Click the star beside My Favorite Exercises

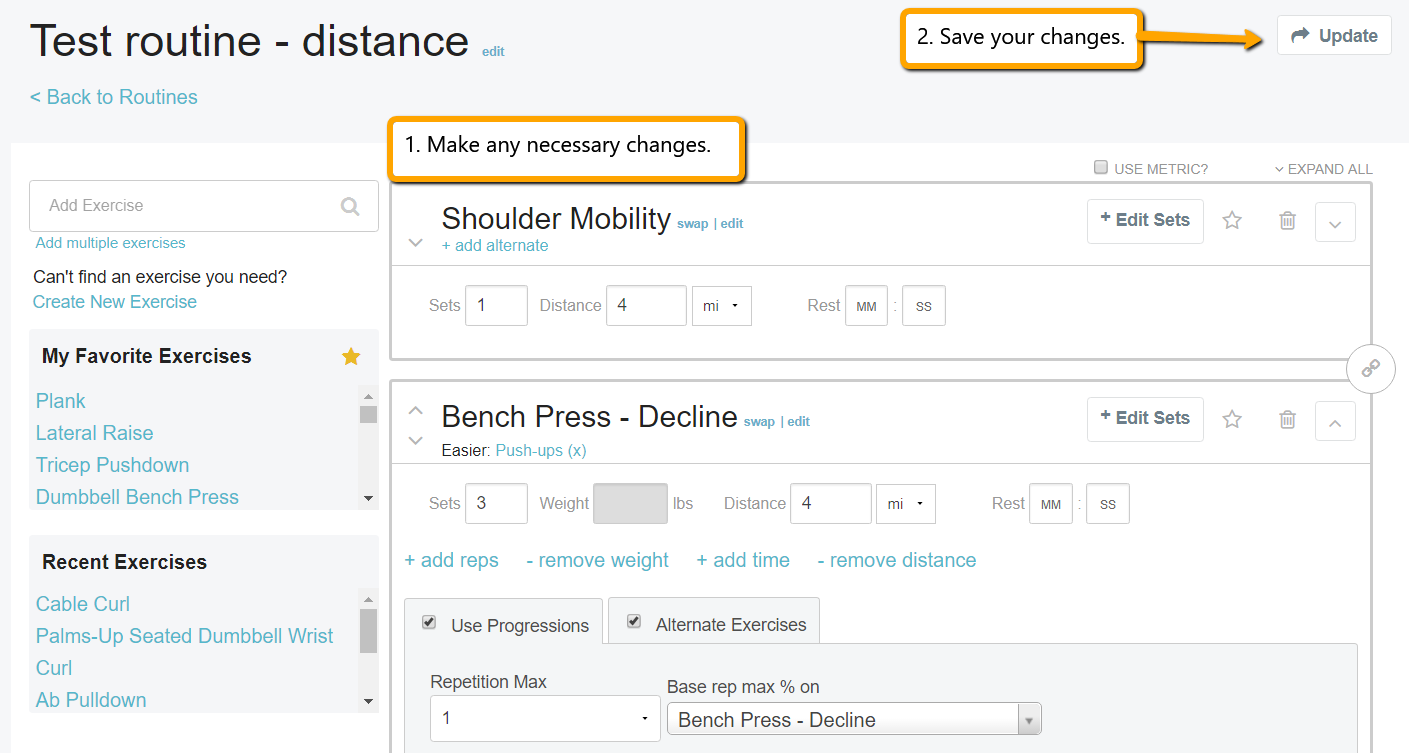pos(350,355)
